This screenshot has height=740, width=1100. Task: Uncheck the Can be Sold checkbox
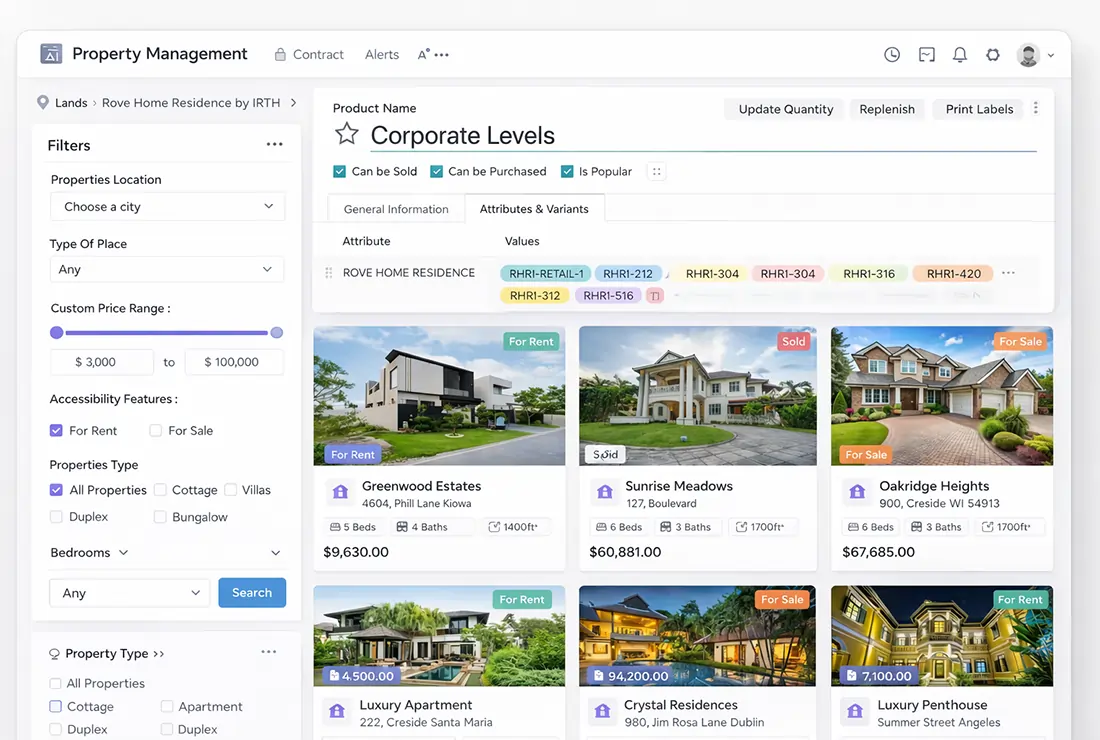click(x=340, y=171)
